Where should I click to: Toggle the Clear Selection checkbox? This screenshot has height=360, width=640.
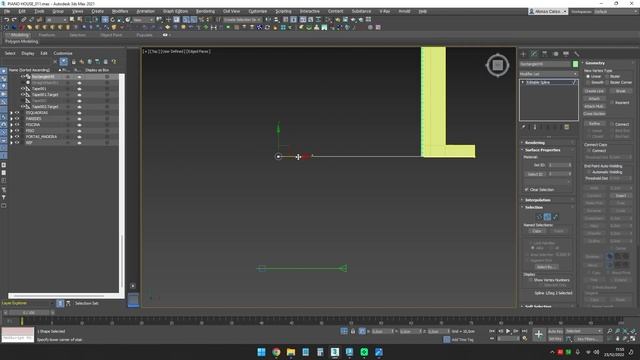click(x=527, y=190)
